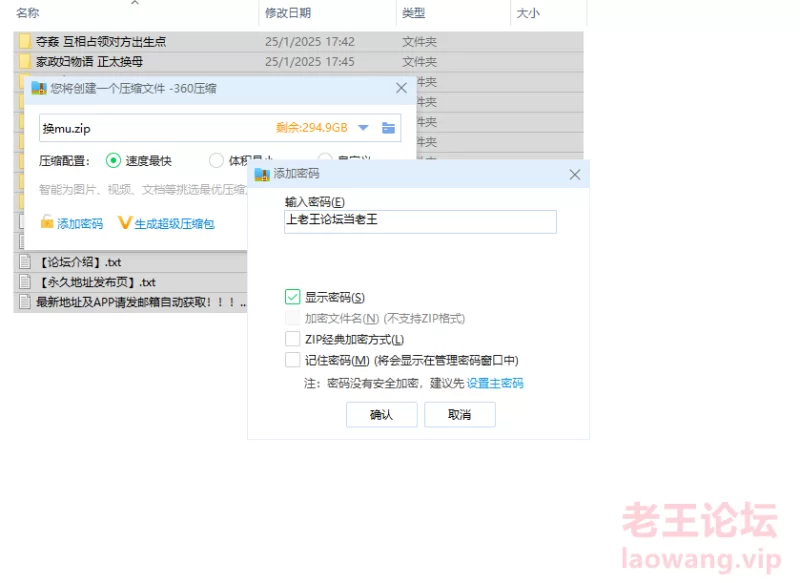Enable 记住密码(M) checkbox
This screenshot has width=800, height=583.
(x=292, y=360)
